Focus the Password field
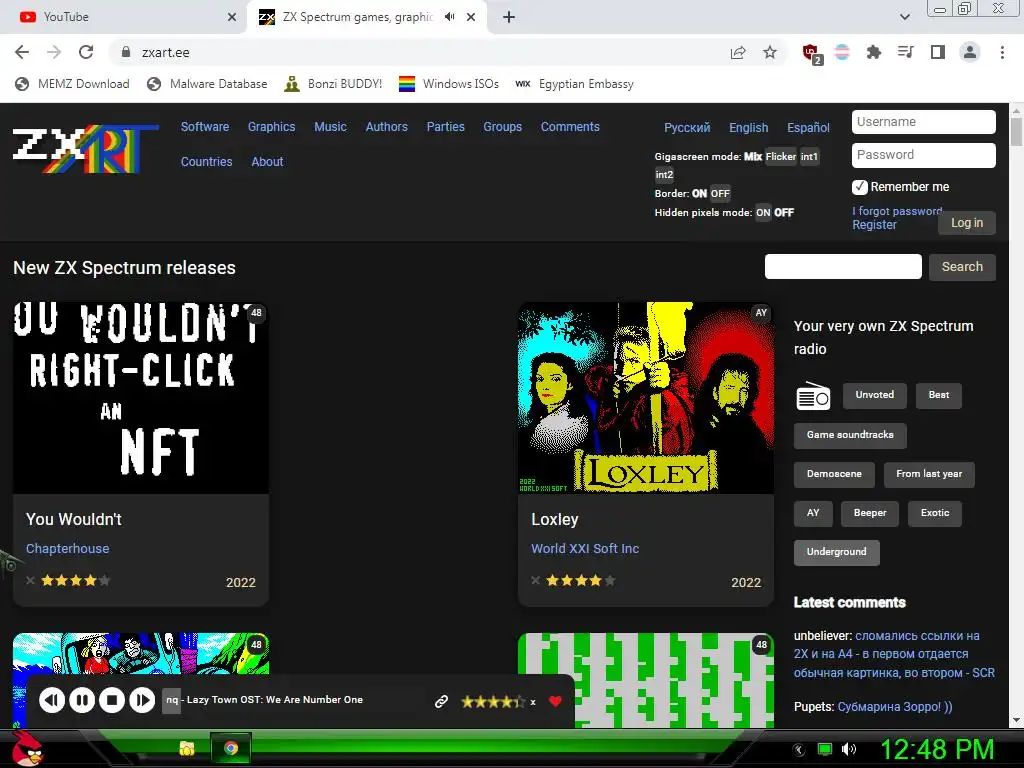Screen dimensions: 1024x768 click(923, 155)
